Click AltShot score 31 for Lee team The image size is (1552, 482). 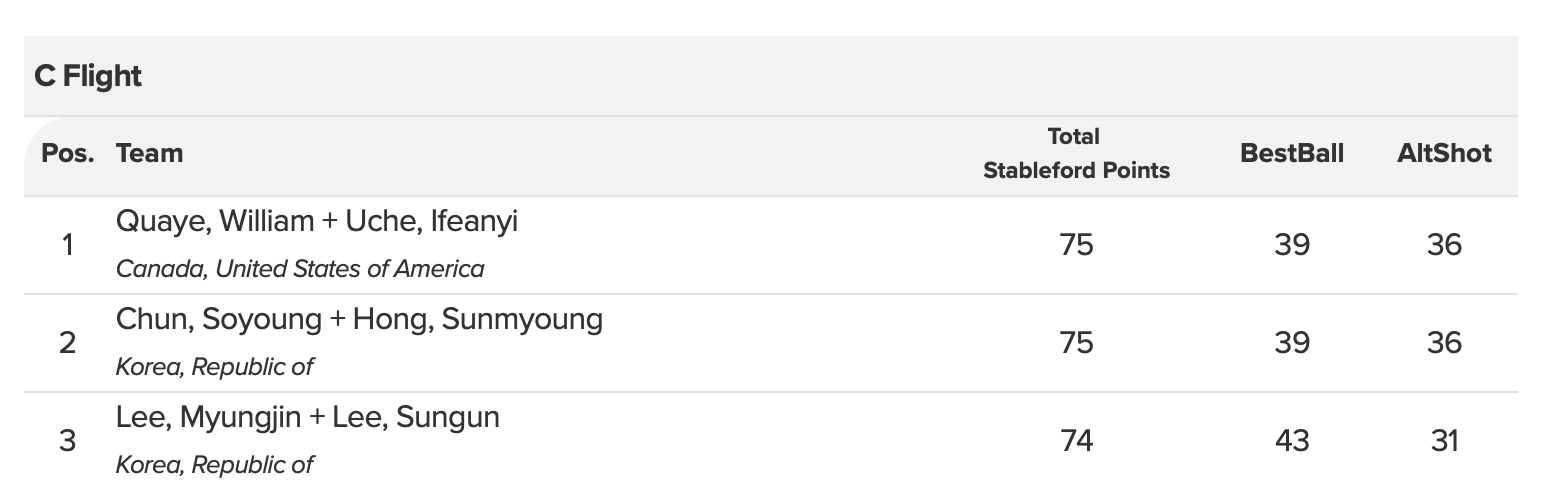point(1444,441)
